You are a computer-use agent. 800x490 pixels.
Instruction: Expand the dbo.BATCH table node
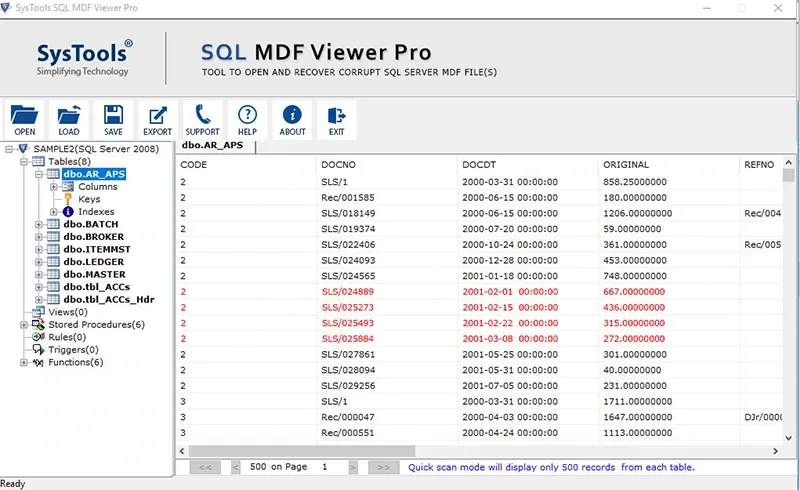point(39,224)
